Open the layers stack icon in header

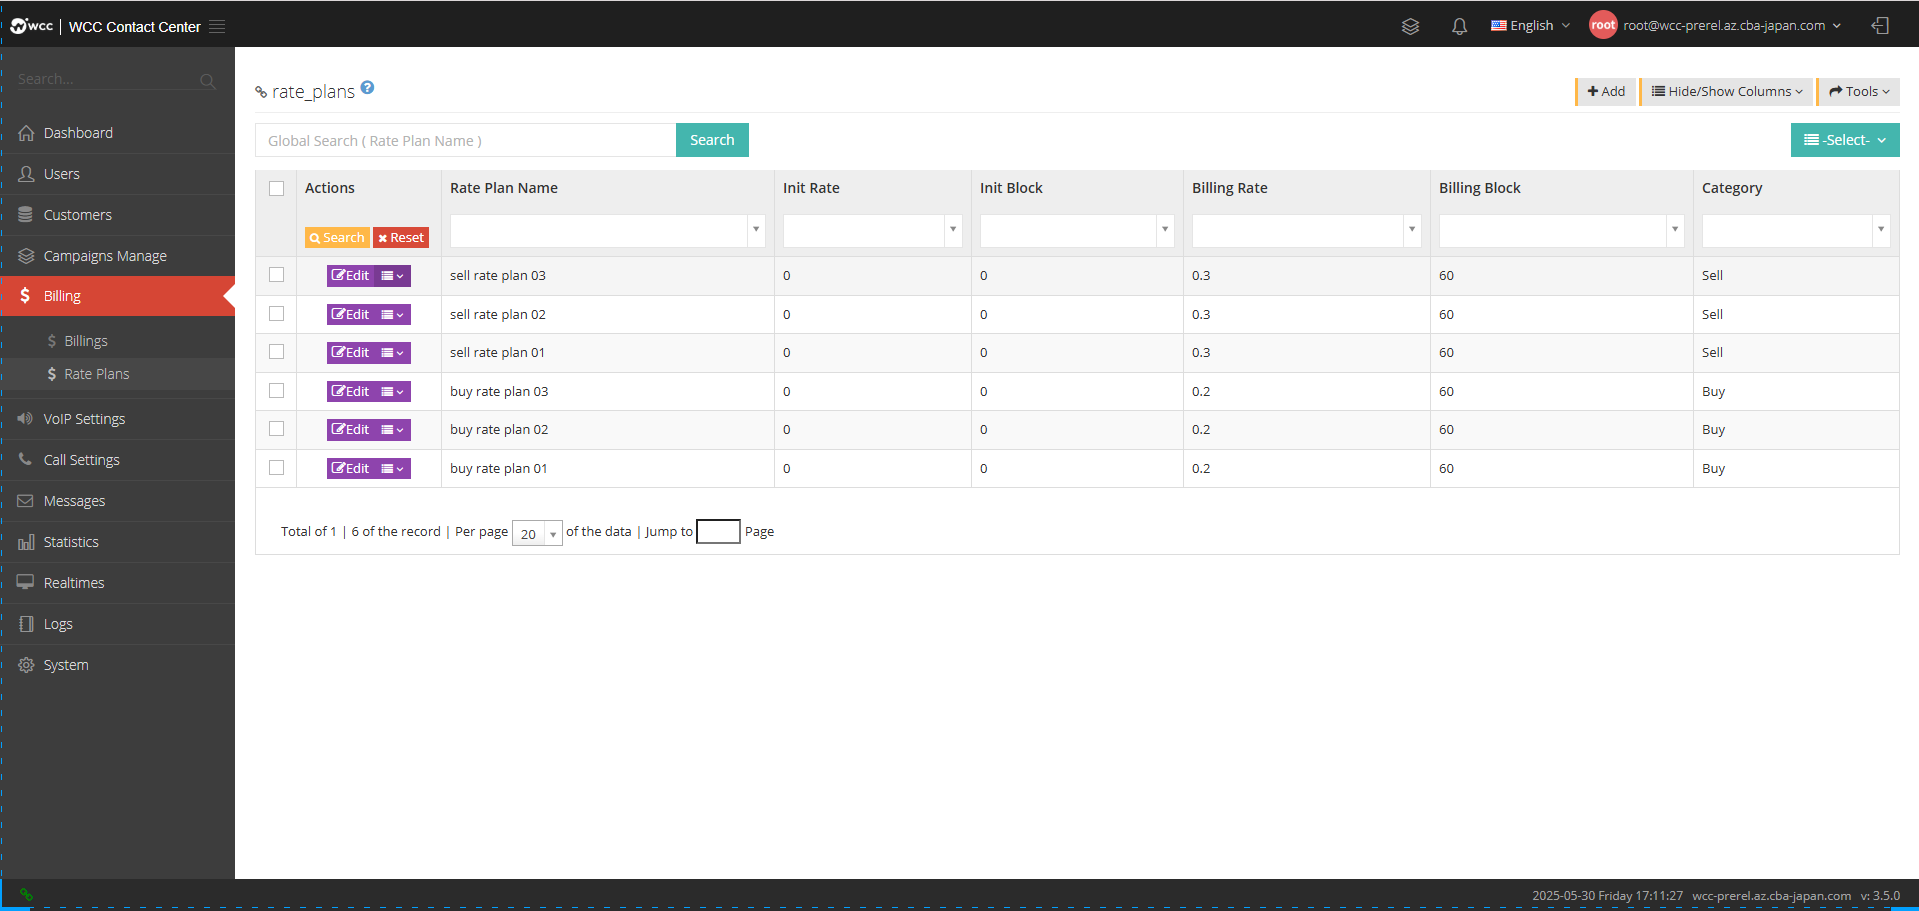point(1410,26)
